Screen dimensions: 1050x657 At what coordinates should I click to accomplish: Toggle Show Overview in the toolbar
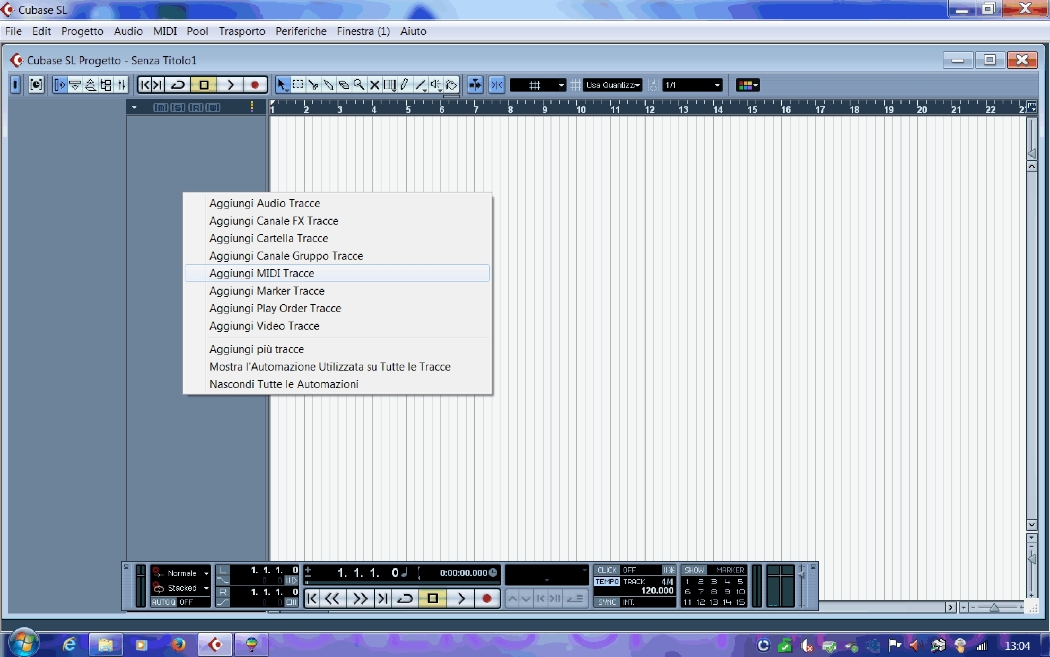(90, 85)
